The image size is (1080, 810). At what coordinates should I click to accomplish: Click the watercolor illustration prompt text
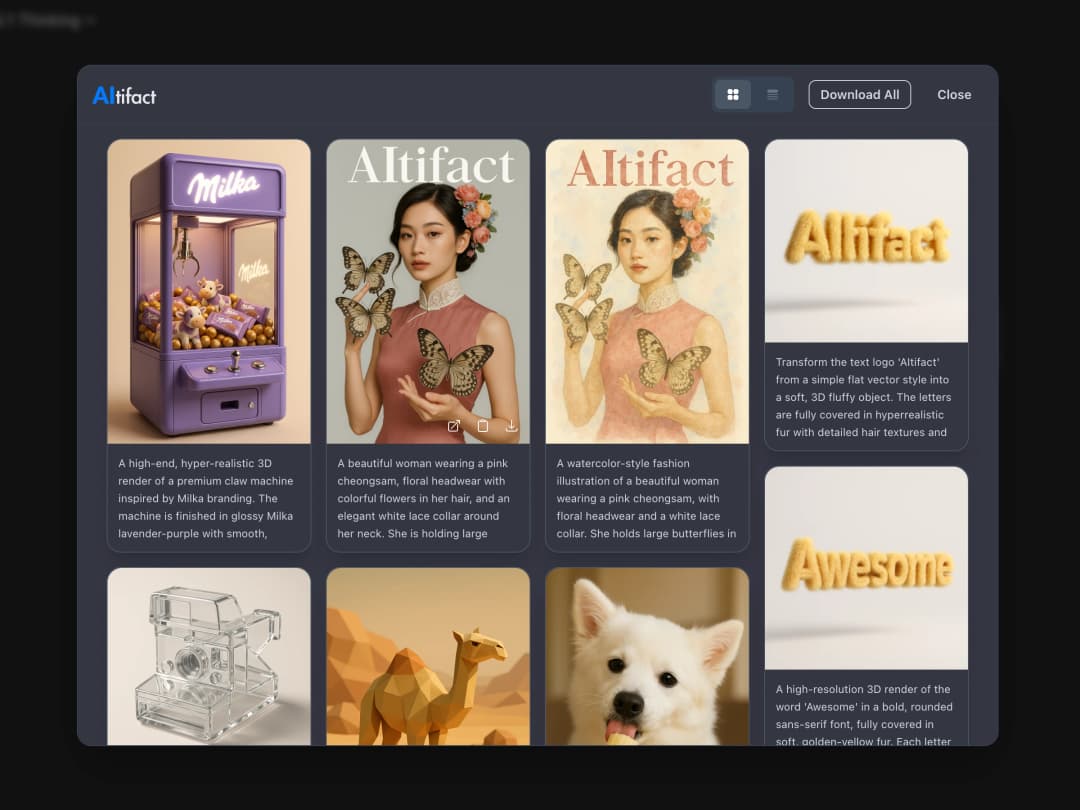pyautogui.click(x=647, y=498)
